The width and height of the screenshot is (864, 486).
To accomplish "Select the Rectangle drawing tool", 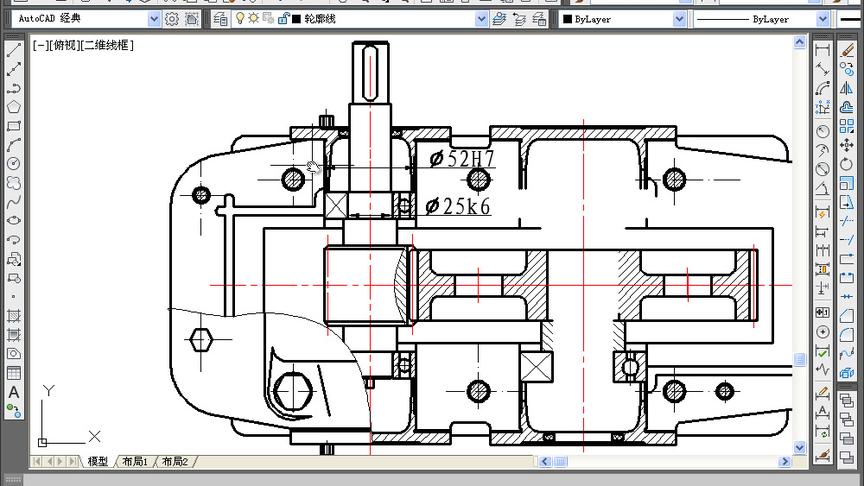I will [14, 126].
